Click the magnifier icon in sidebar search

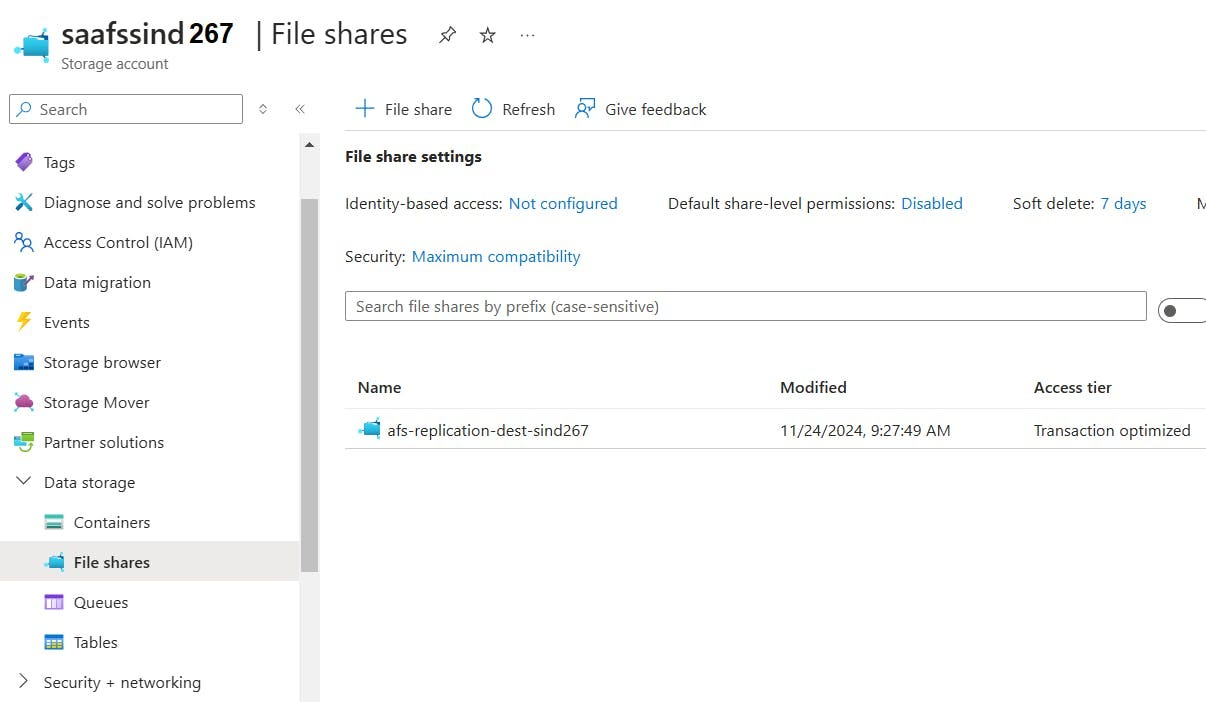click(x=24, y=109)
